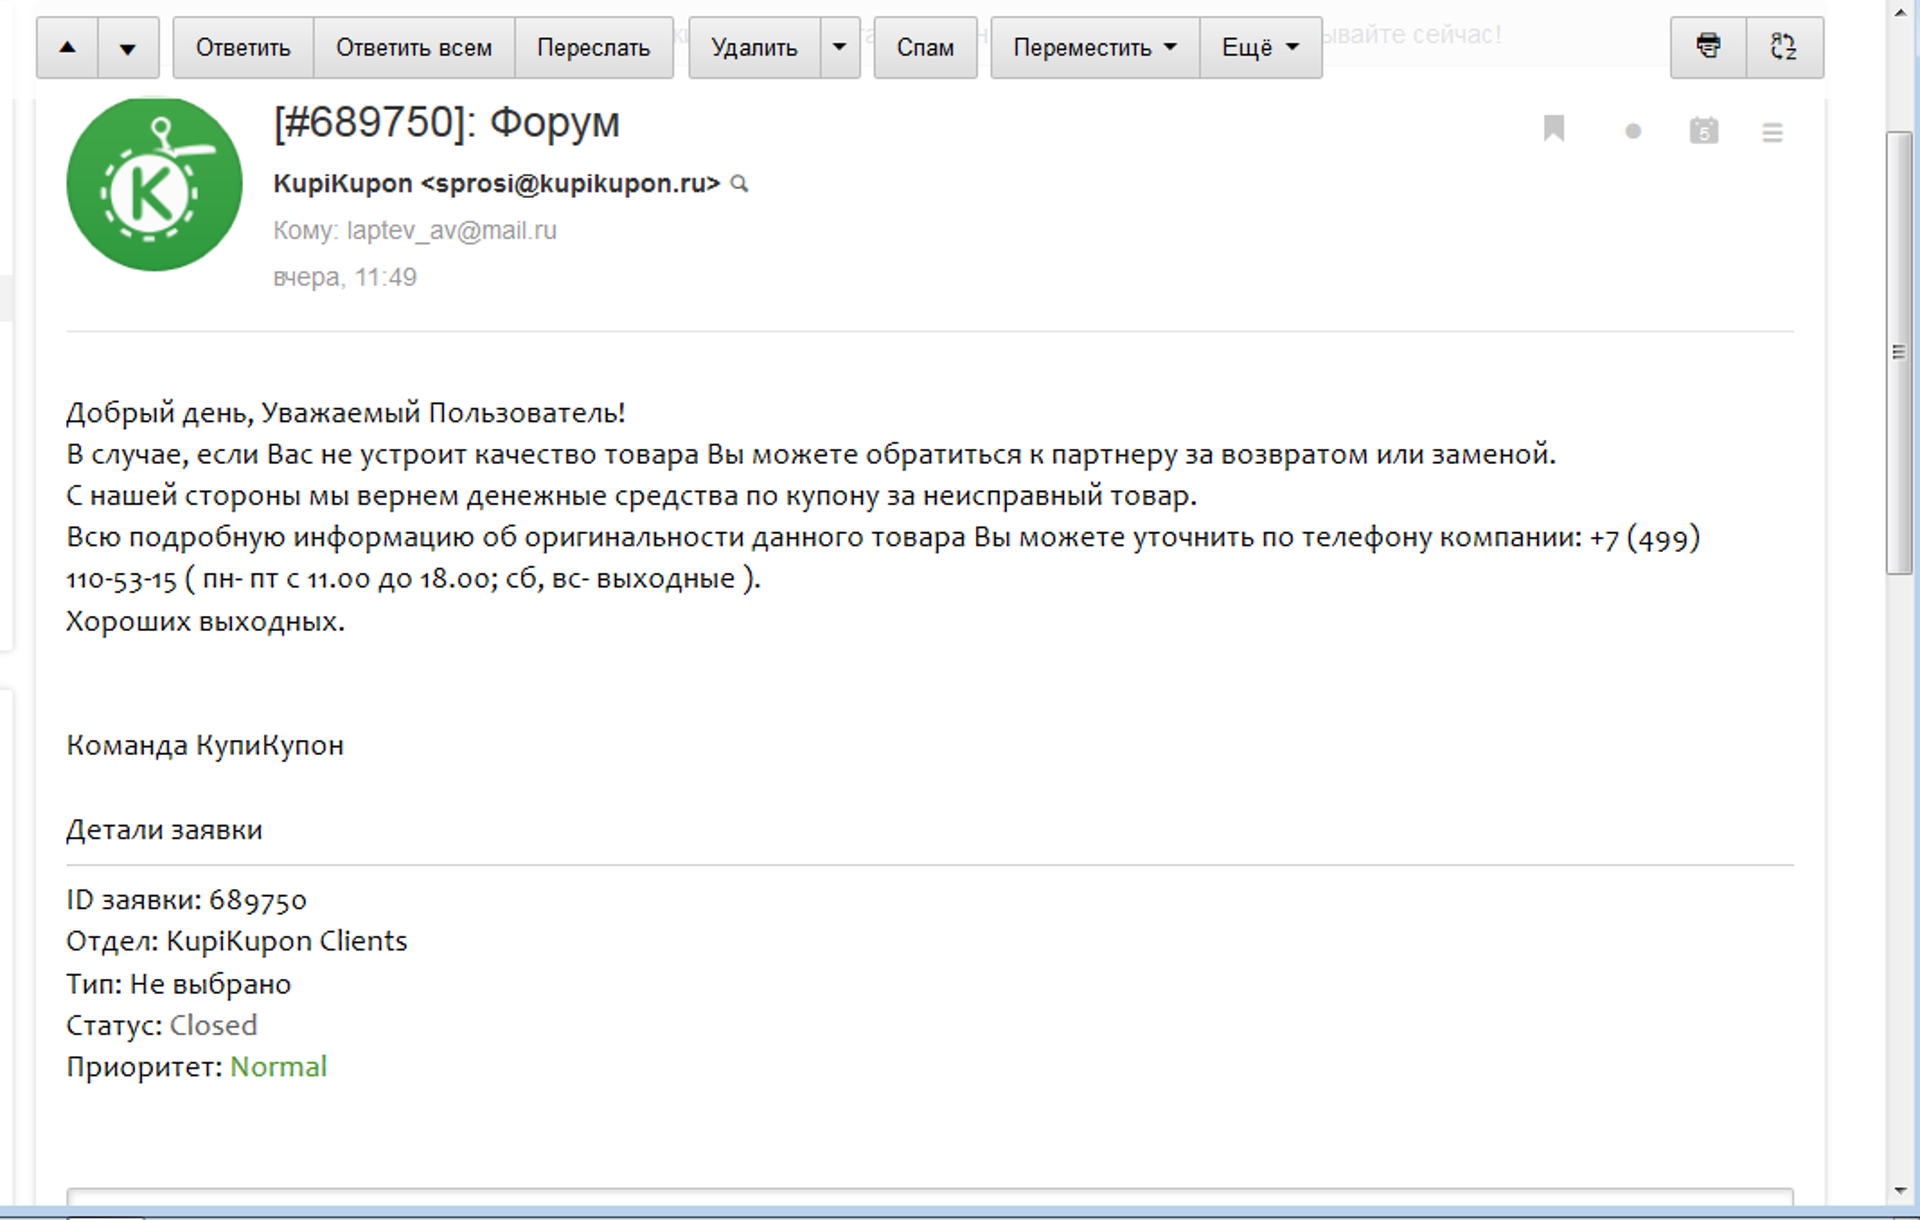
Task: Click the line Тип: Не выбрано
Action: pyautogui.click(x=179, y=985)
